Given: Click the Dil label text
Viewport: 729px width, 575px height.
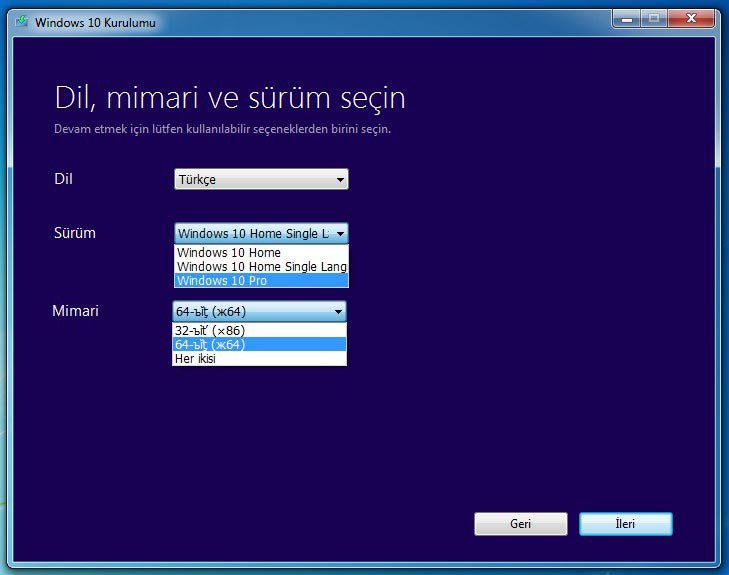Looking at the screenshot, I should pos(63,179).
